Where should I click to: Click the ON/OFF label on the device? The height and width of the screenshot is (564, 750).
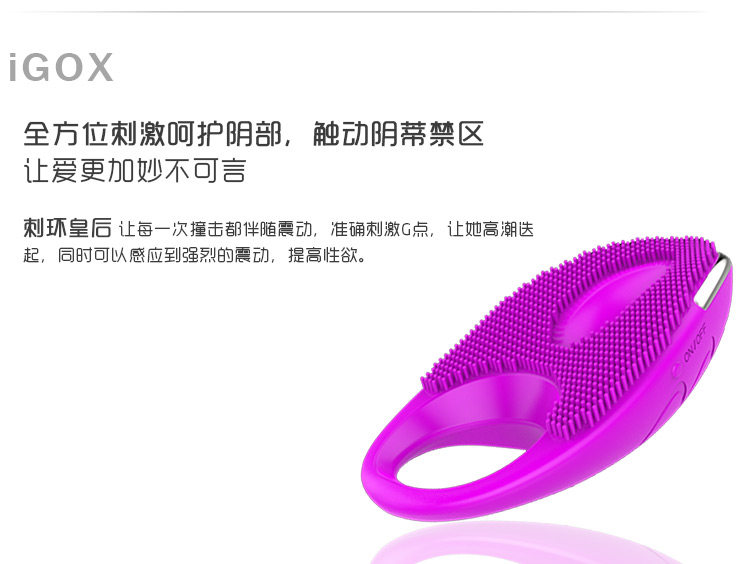(695, 344)
